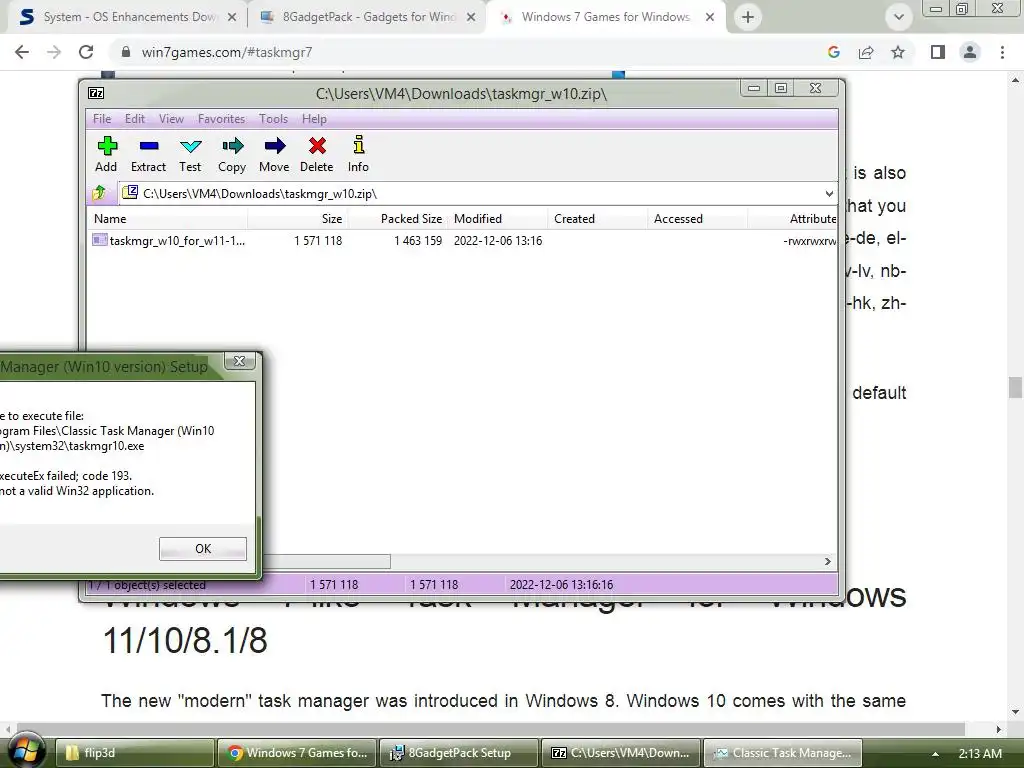
Task: Select the Windows 7 Games tab
Action: (x=606, y=17)
